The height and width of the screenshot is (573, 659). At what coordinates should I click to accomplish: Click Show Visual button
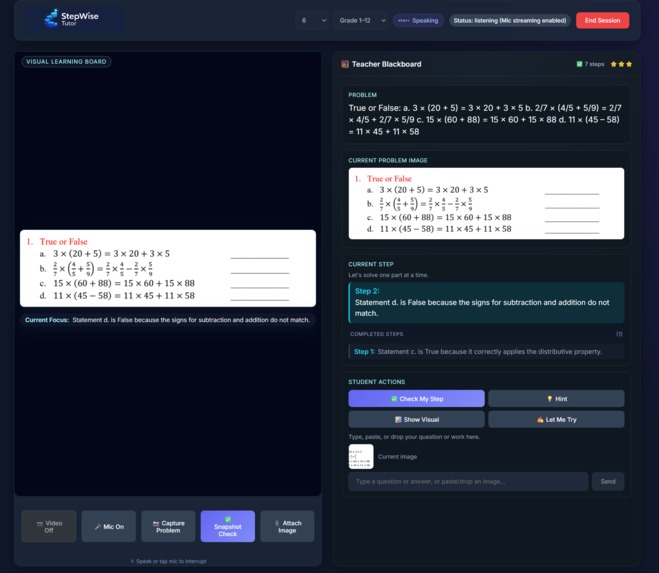point(416,420)
